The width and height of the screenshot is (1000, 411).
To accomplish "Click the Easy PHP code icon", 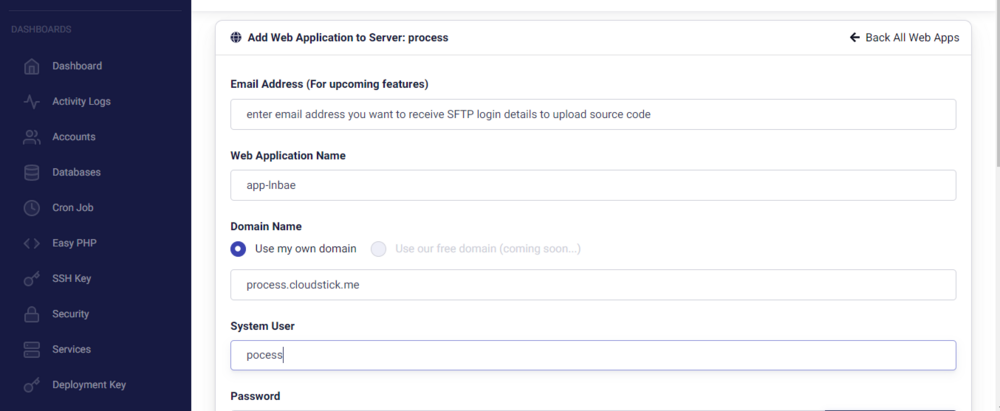I will click(32, 243).
